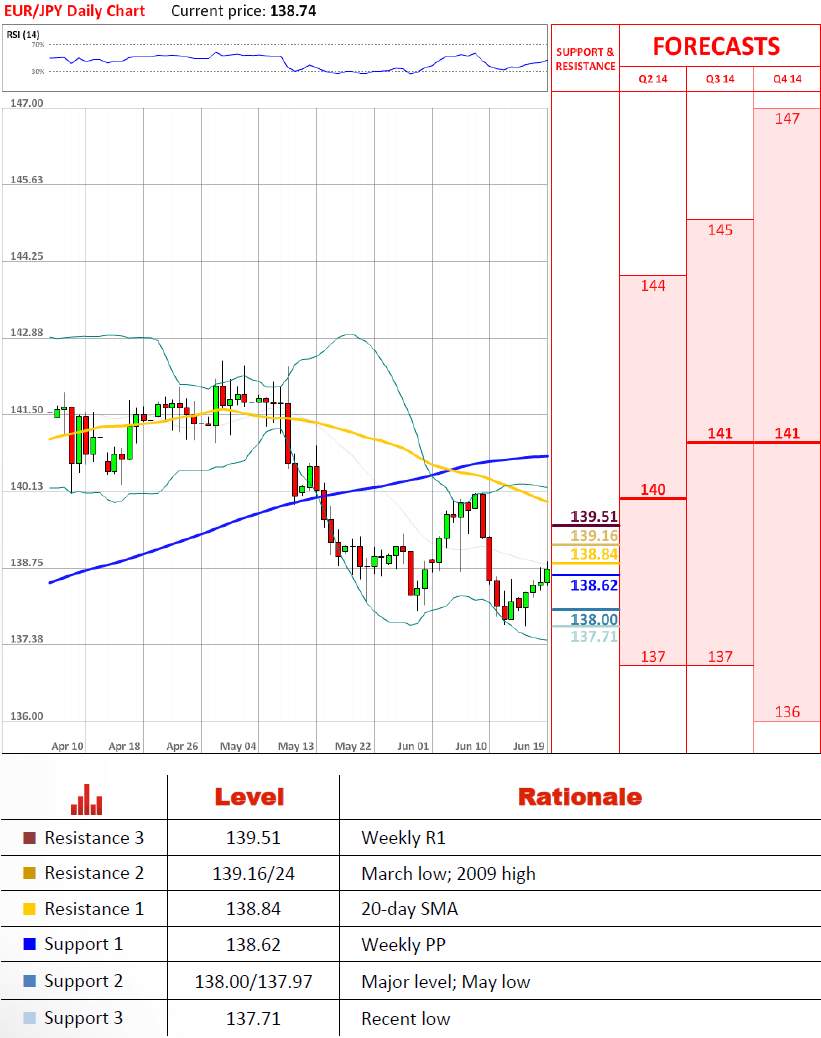Select the Q4 14 forecast column header
Screen dimensions: 821x1038
point(787,79)
